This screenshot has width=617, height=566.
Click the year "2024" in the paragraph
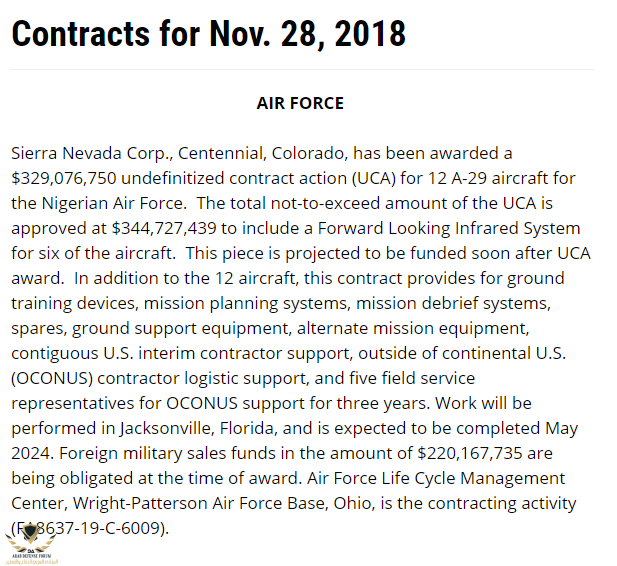pyautogui.click(x=32, y=453)
